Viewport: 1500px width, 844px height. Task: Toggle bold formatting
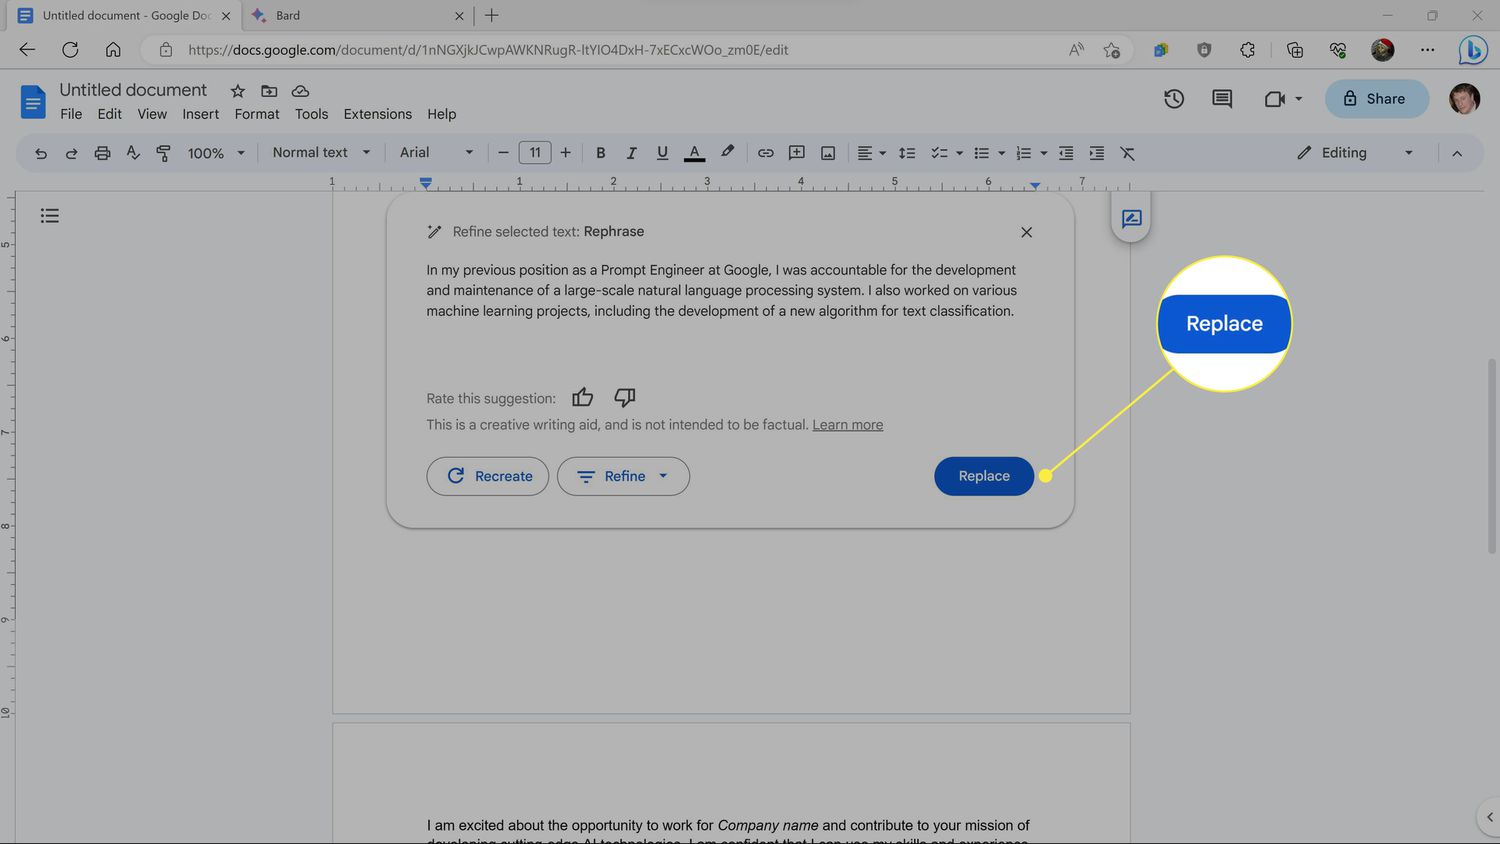click(x=600, y=153)
